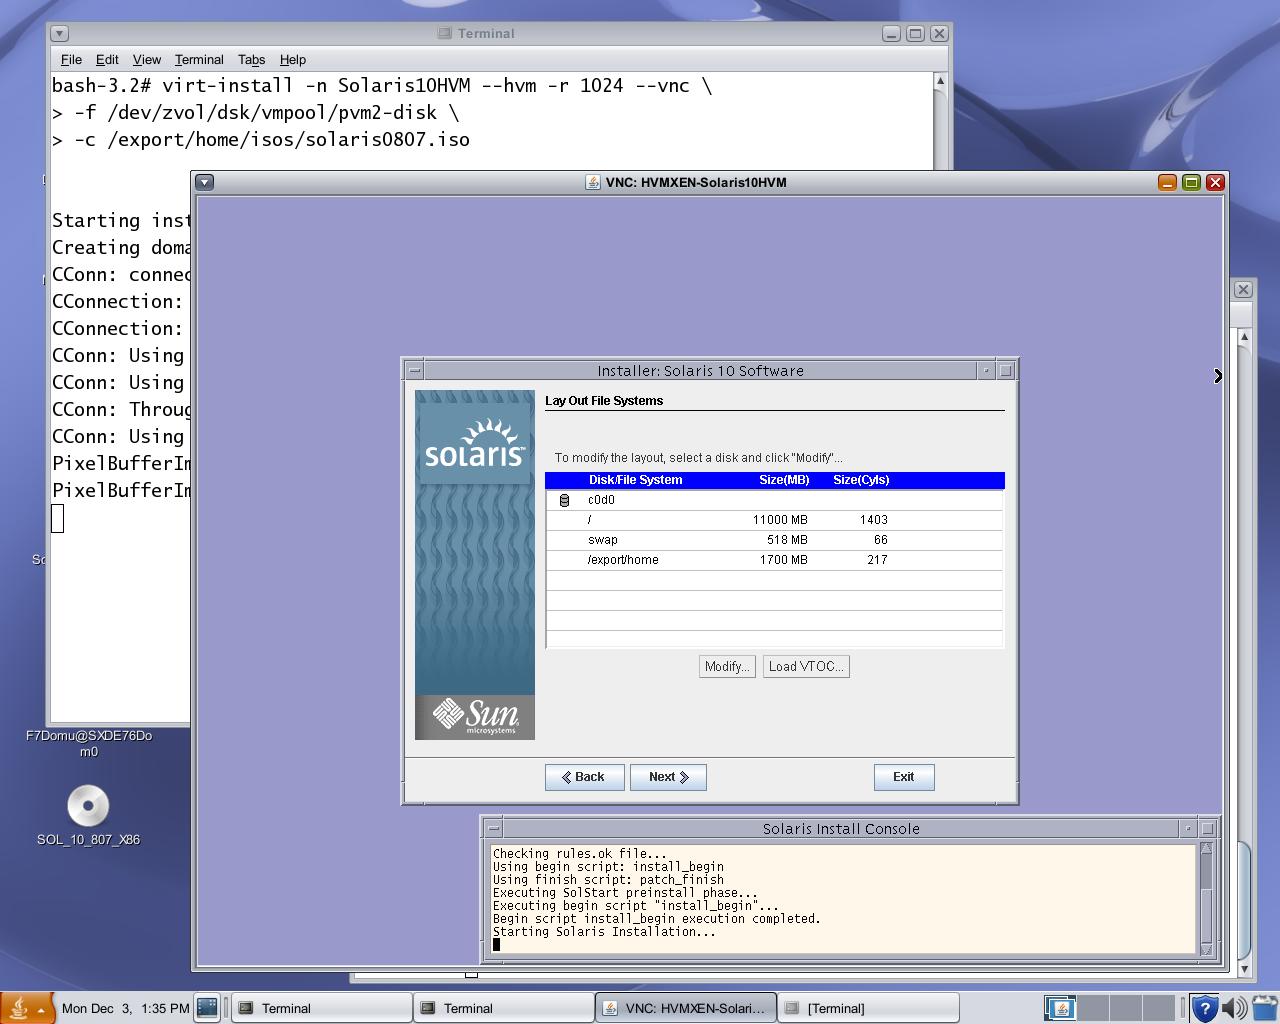Screen dimensions: 1280x1024
Task: Click the 11000 MB size cell
Action: click(780, 520)
